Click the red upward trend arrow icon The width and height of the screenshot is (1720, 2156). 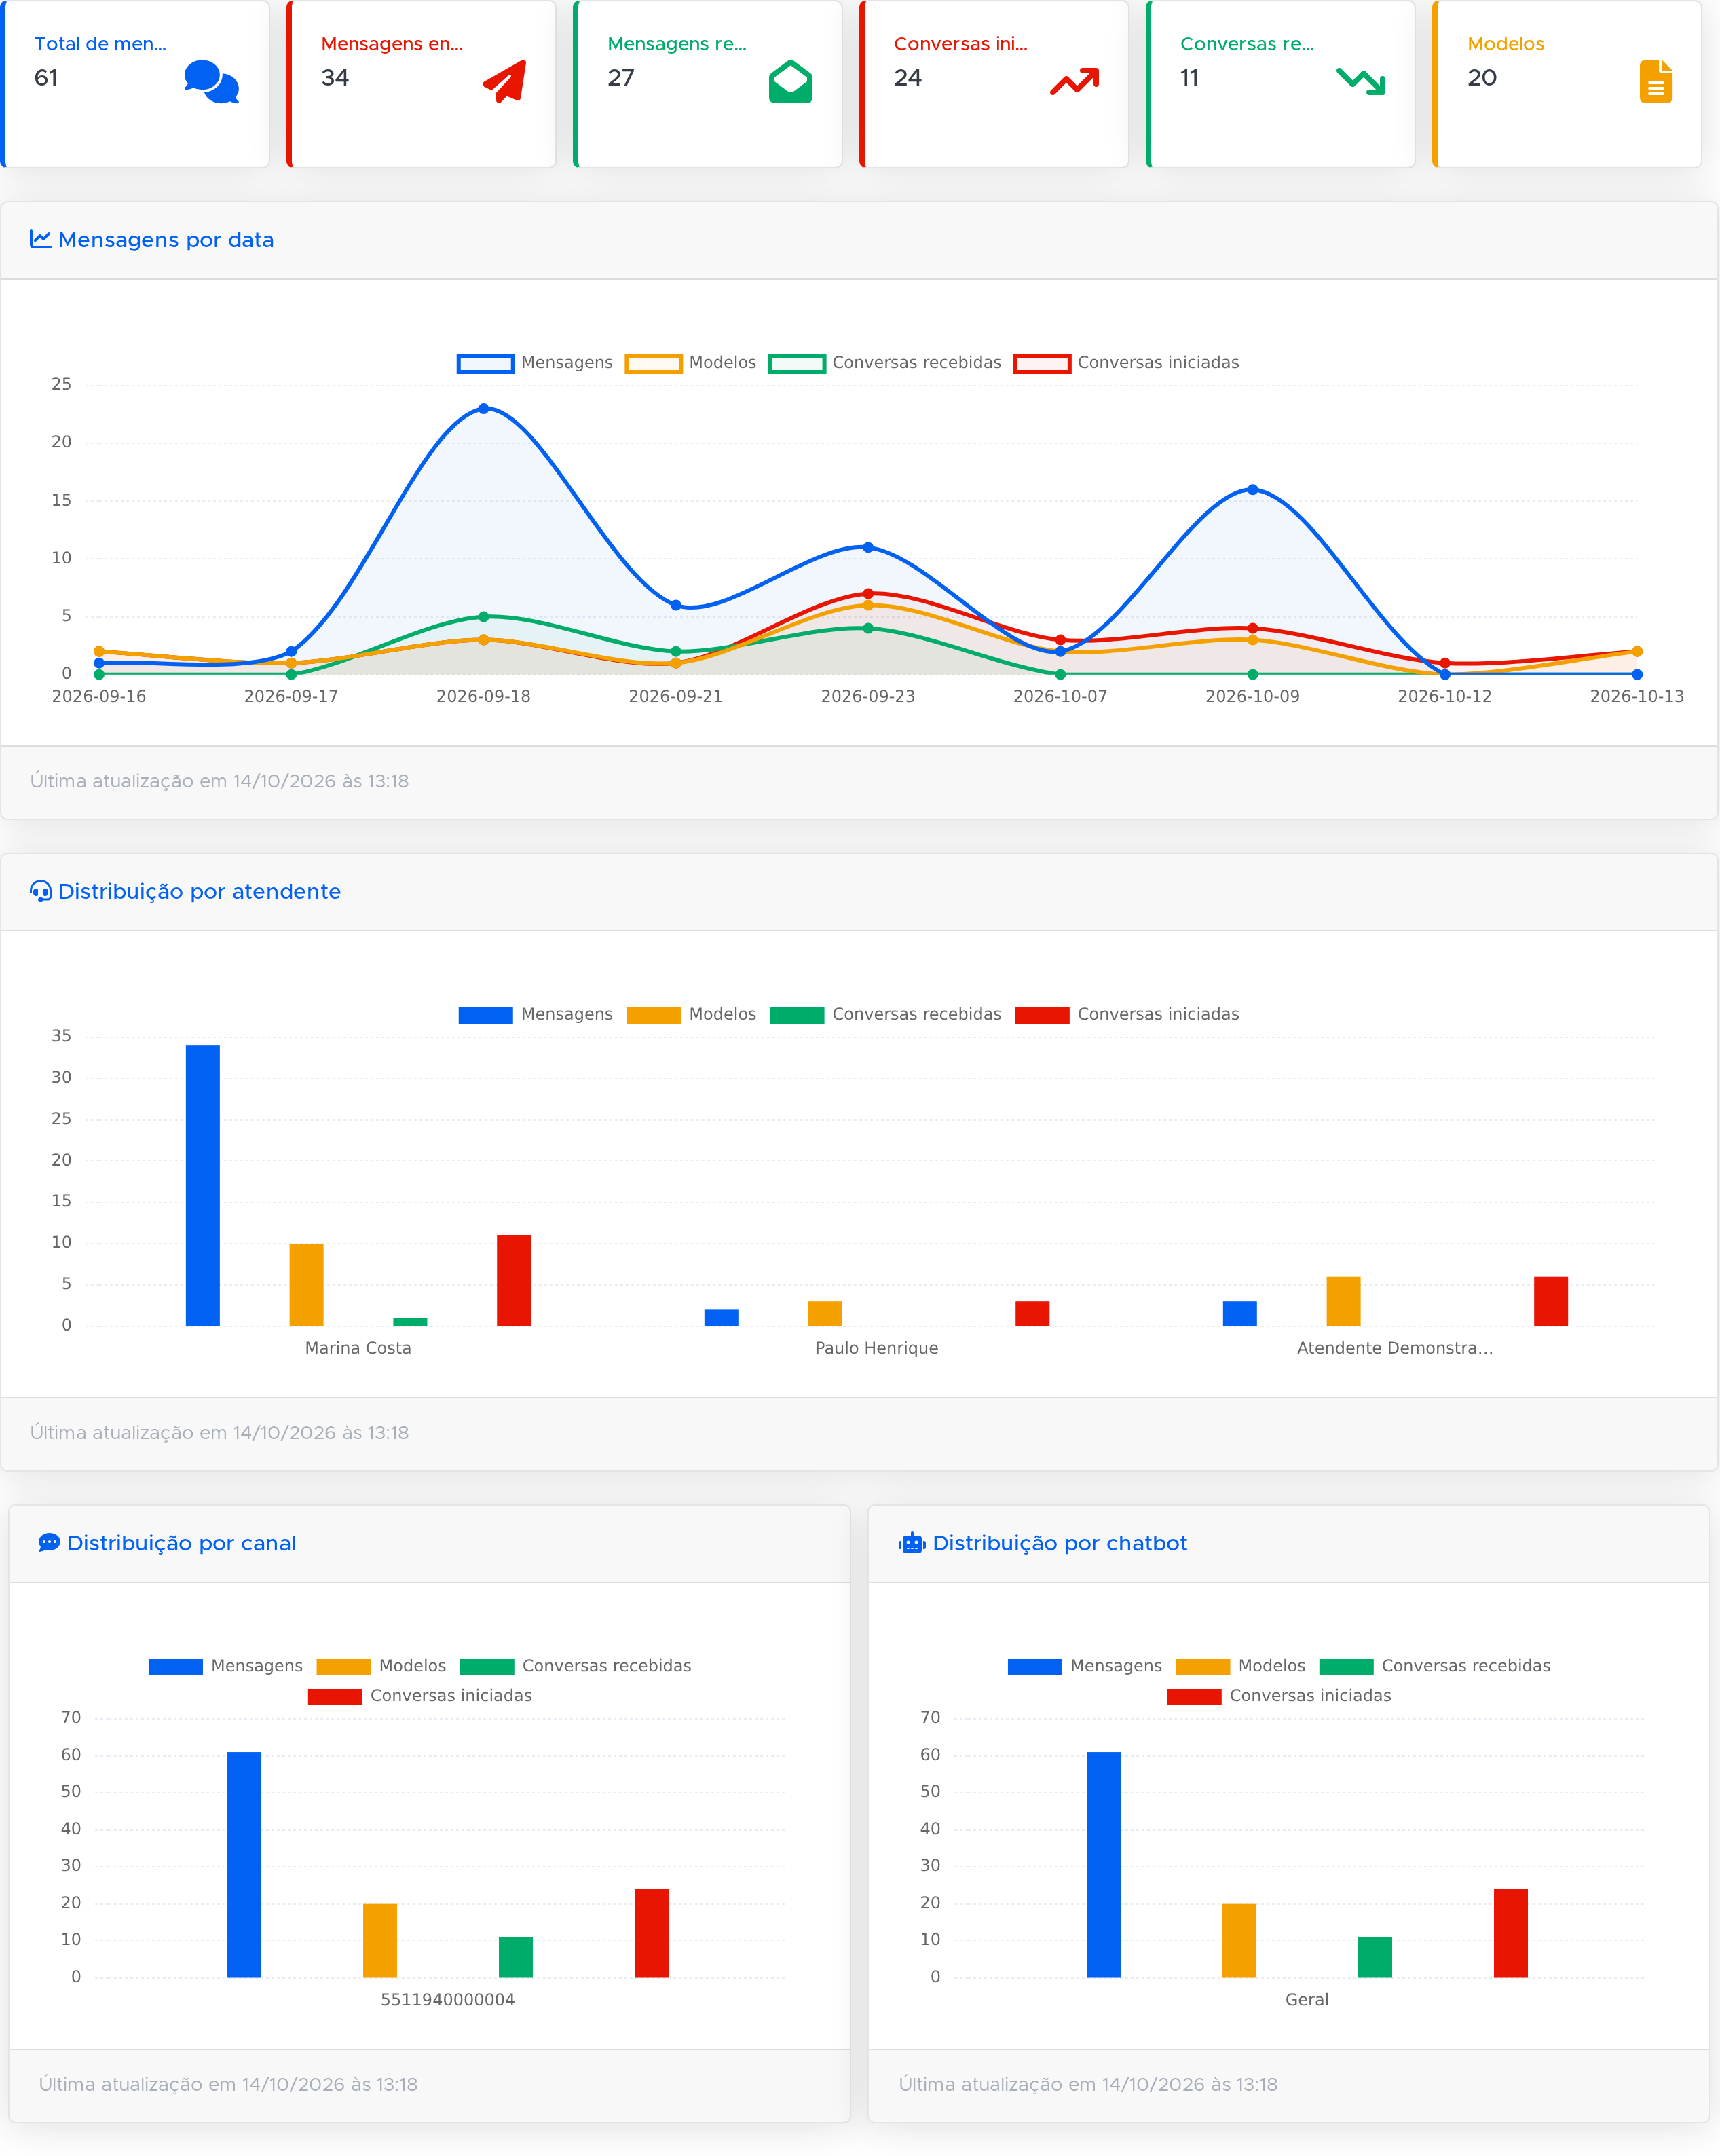[x=1075, y=81]
